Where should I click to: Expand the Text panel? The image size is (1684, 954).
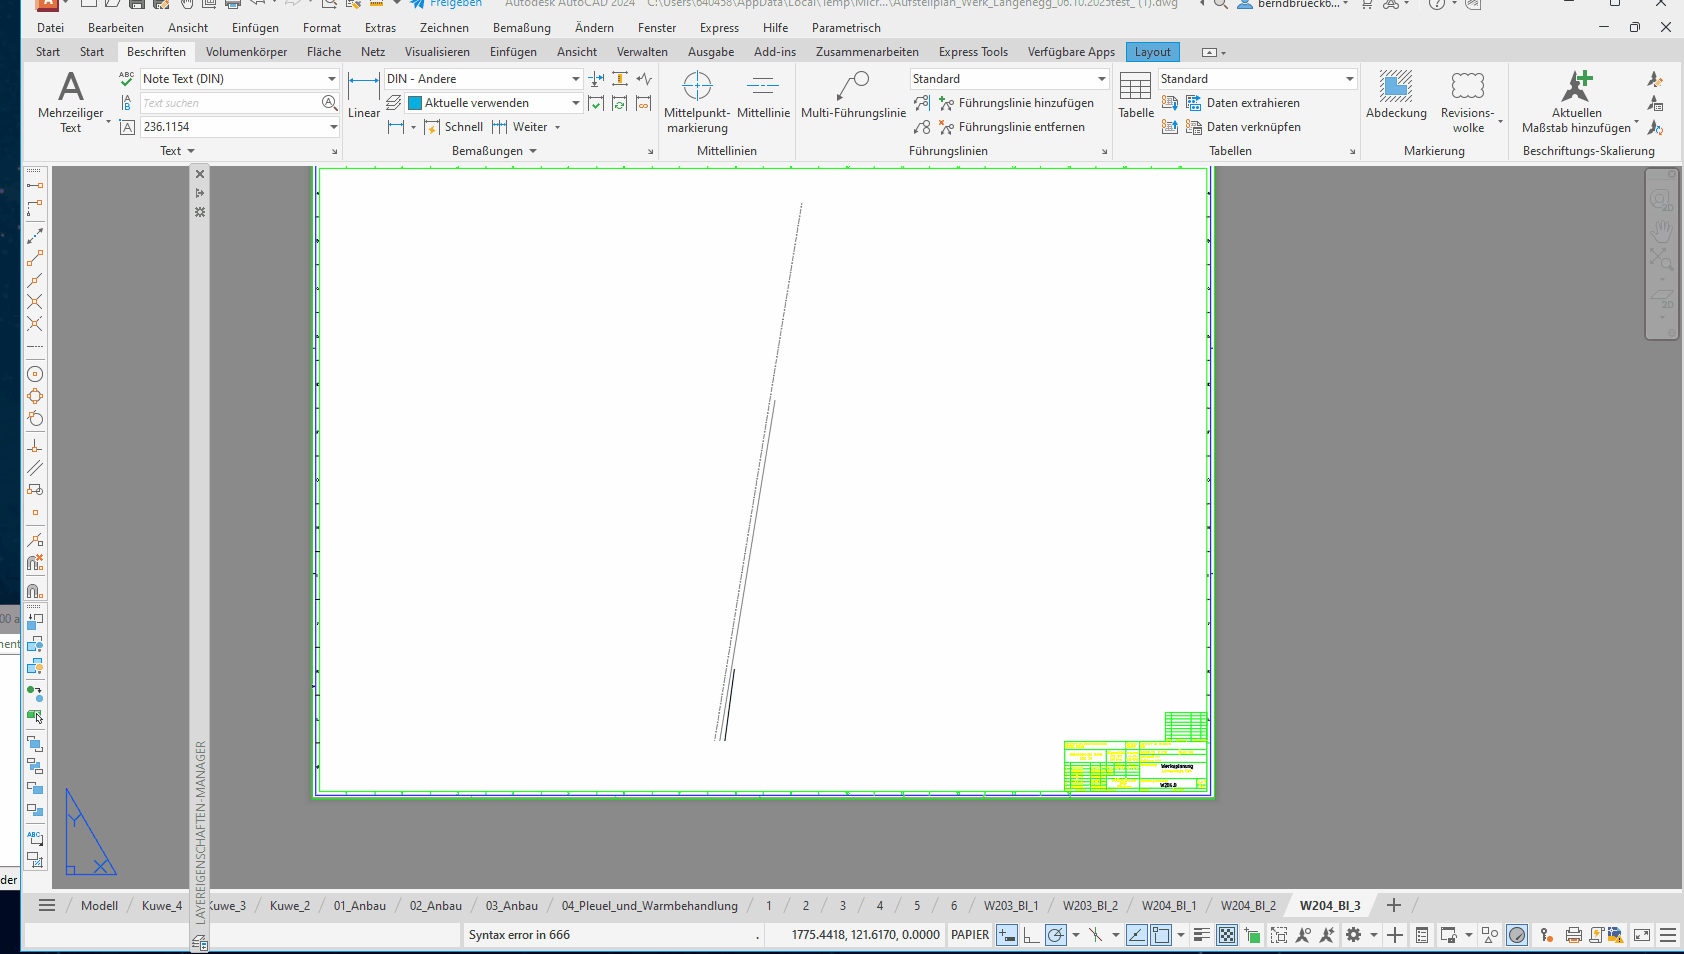pos(178,151)
